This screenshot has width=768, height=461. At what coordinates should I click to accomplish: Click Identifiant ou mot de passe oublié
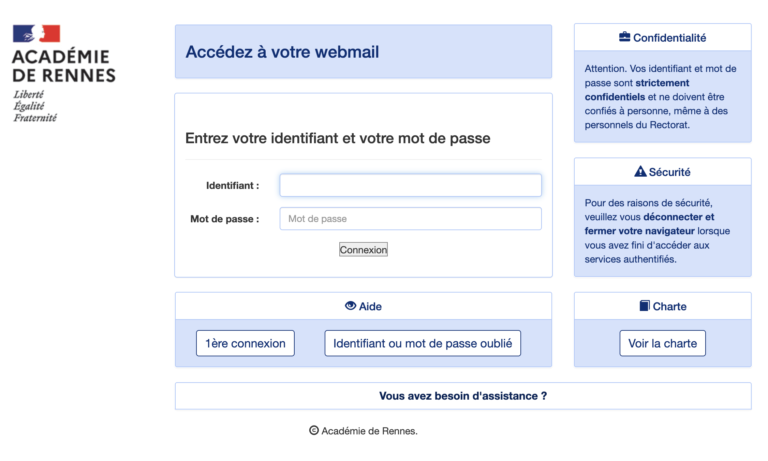pos(422,343)
